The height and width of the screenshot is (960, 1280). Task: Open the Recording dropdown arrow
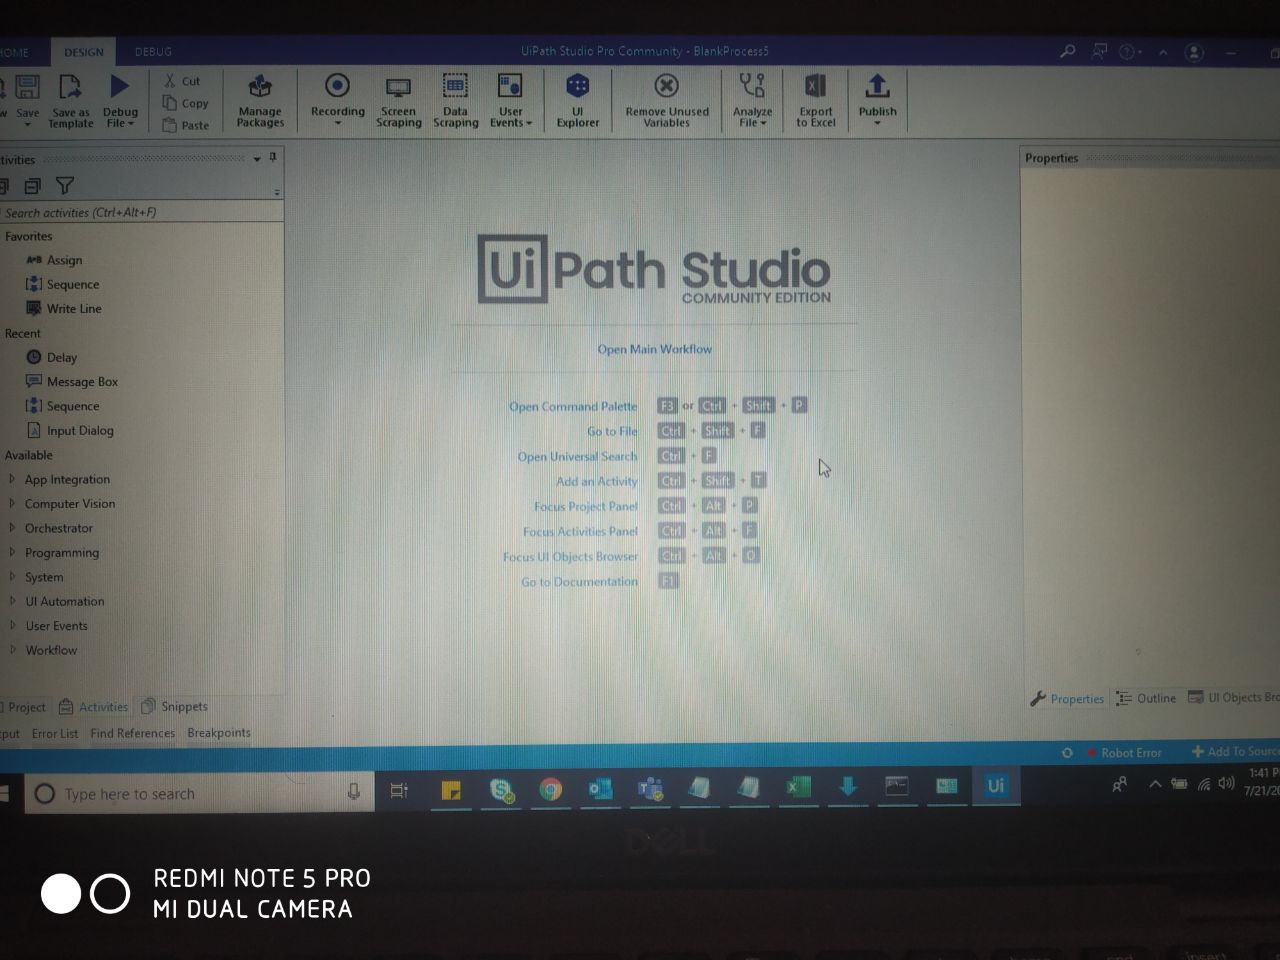tap(338, 123)
